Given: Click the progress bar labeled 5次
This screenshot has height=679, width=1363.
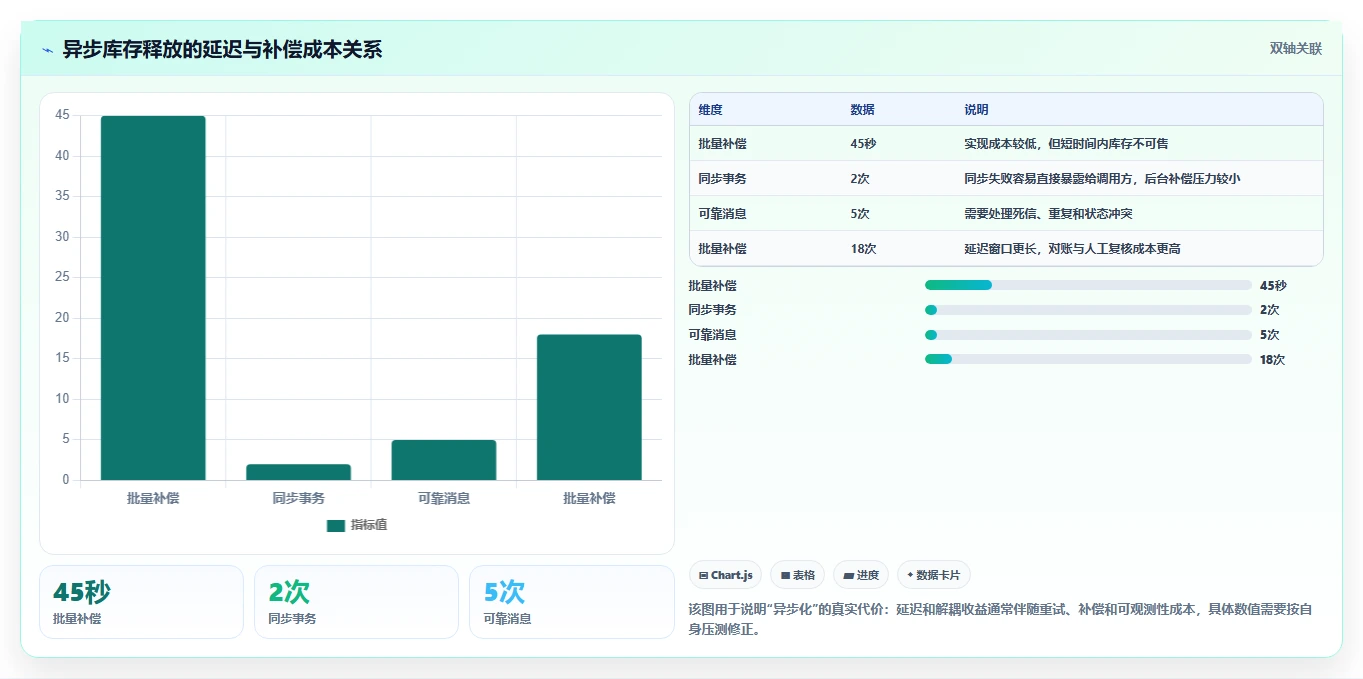Looking at the screenshot, I should point(1088,335).
